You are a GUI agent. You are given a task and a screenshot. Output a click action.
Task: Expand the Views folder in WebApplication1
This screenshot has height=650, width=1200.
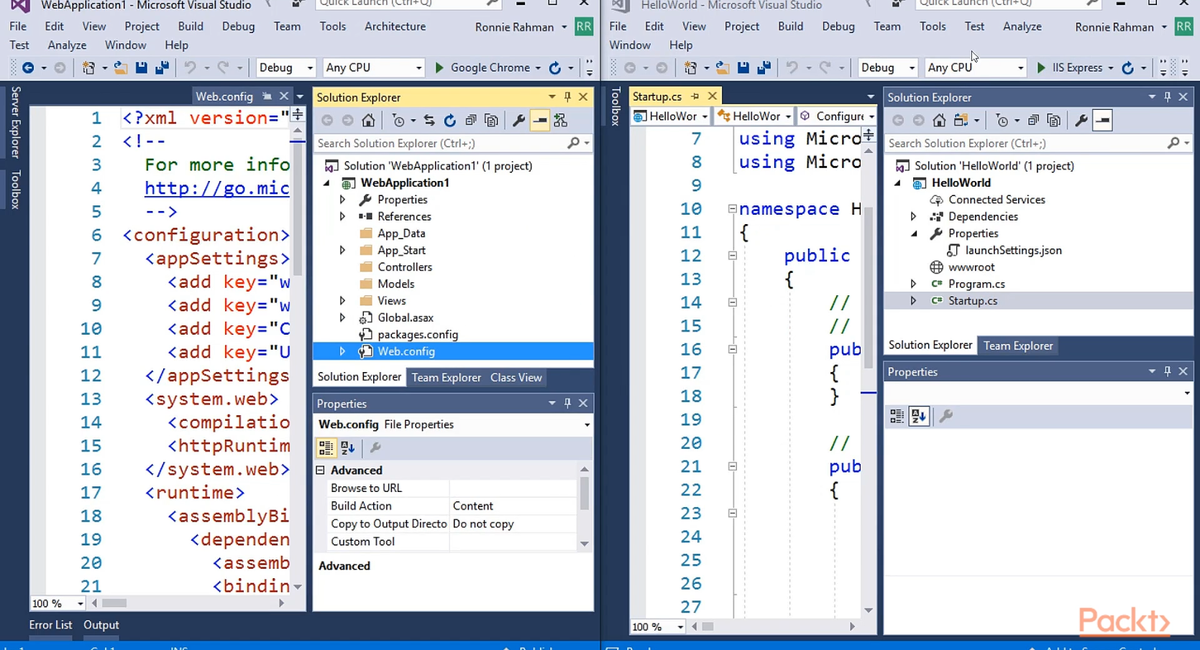[342, 301]
